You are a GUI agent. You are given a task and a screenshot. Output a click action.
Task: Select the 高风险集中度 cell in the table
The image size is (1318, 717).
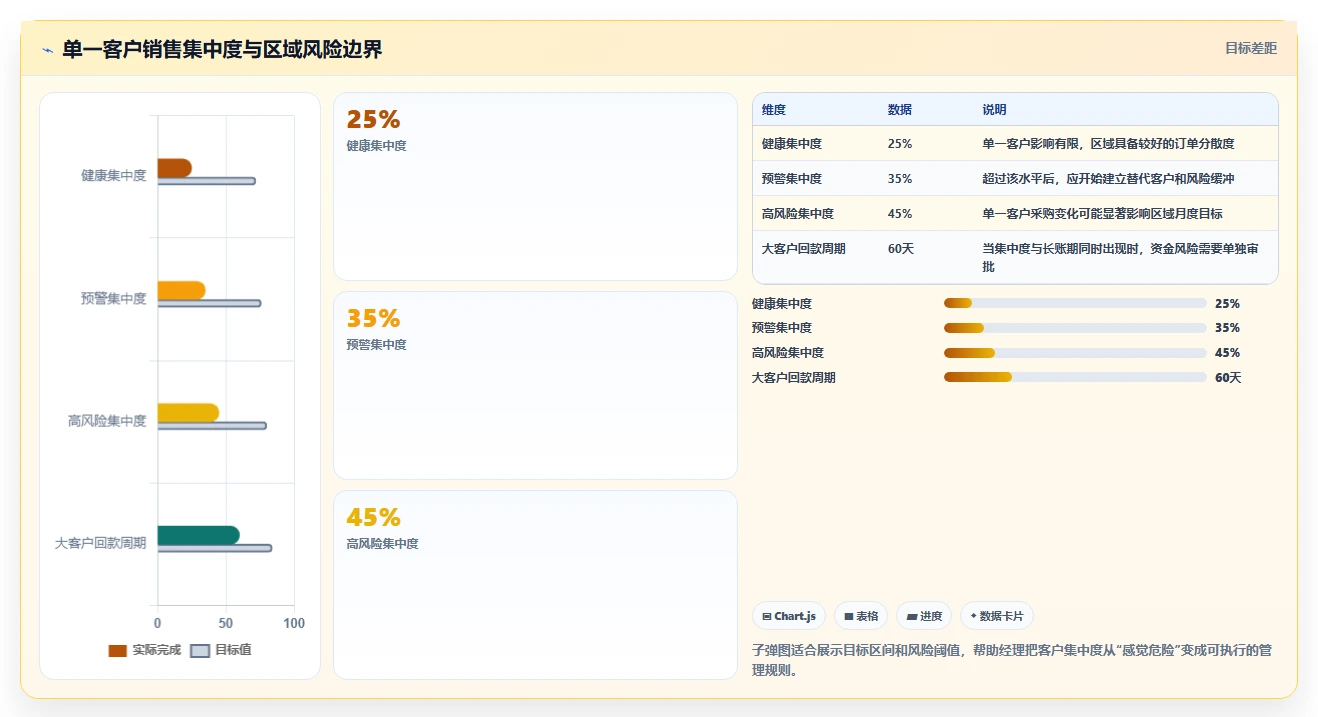(798, 214)
